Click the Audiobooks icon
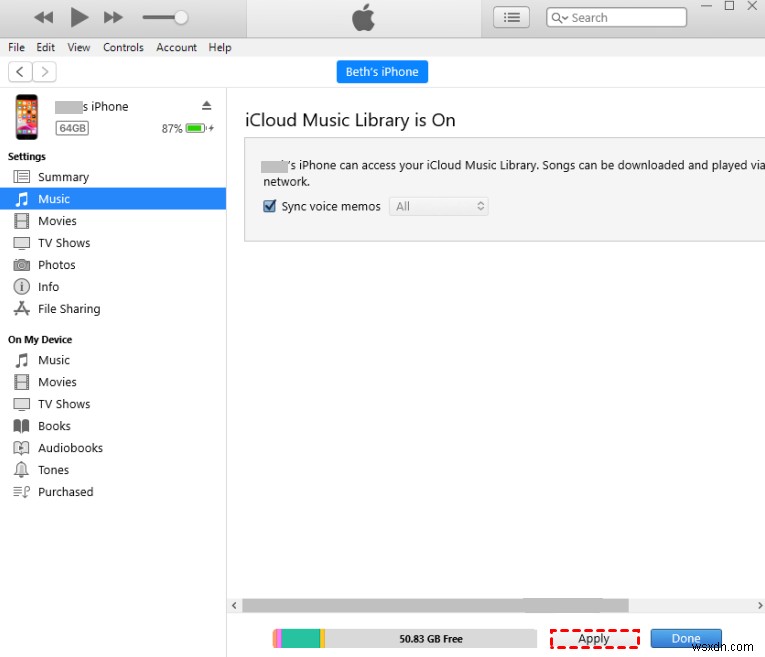This screenshot has width=765, height=657. (21, 448)
